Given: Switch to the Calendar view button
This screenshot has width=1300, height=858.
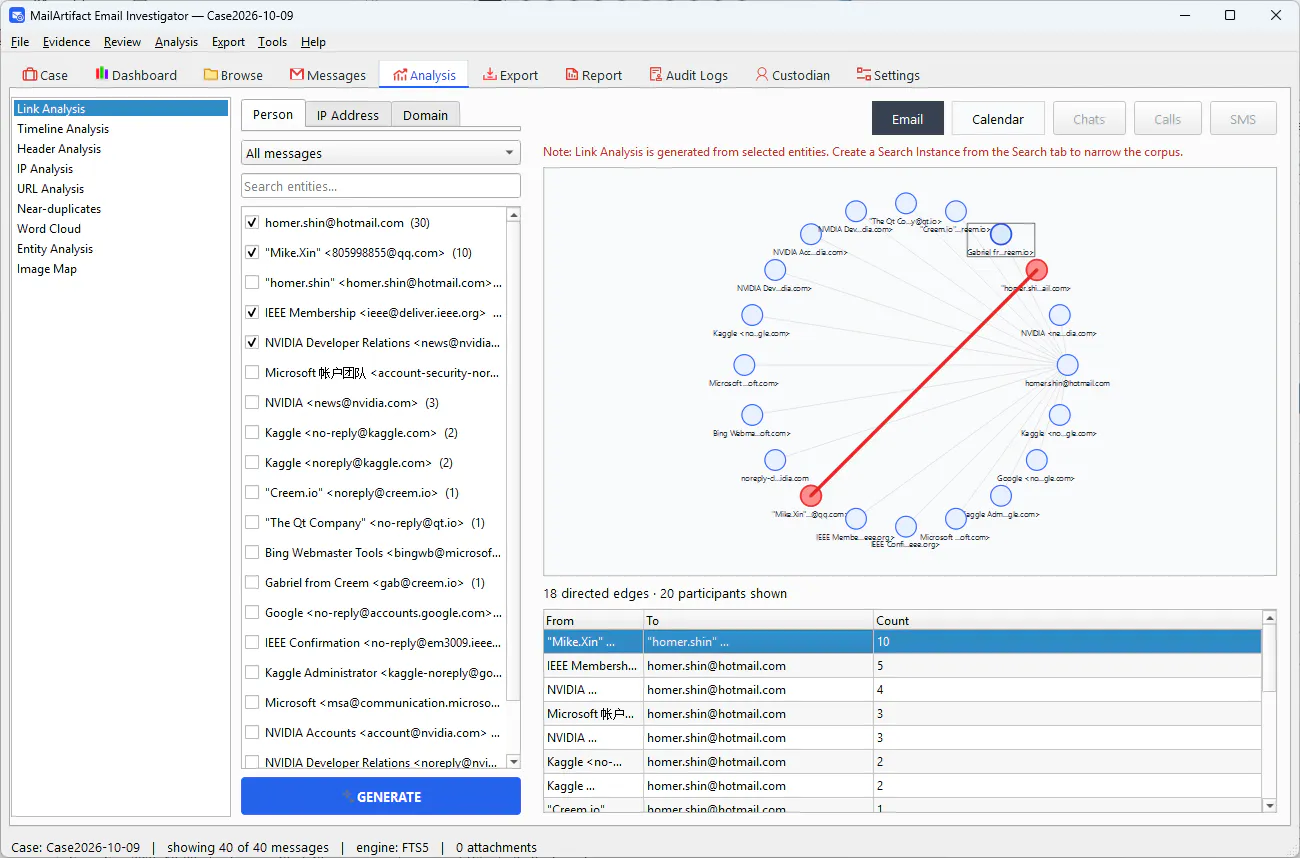Looking at the screenshot, I should (x=998, y=119).
